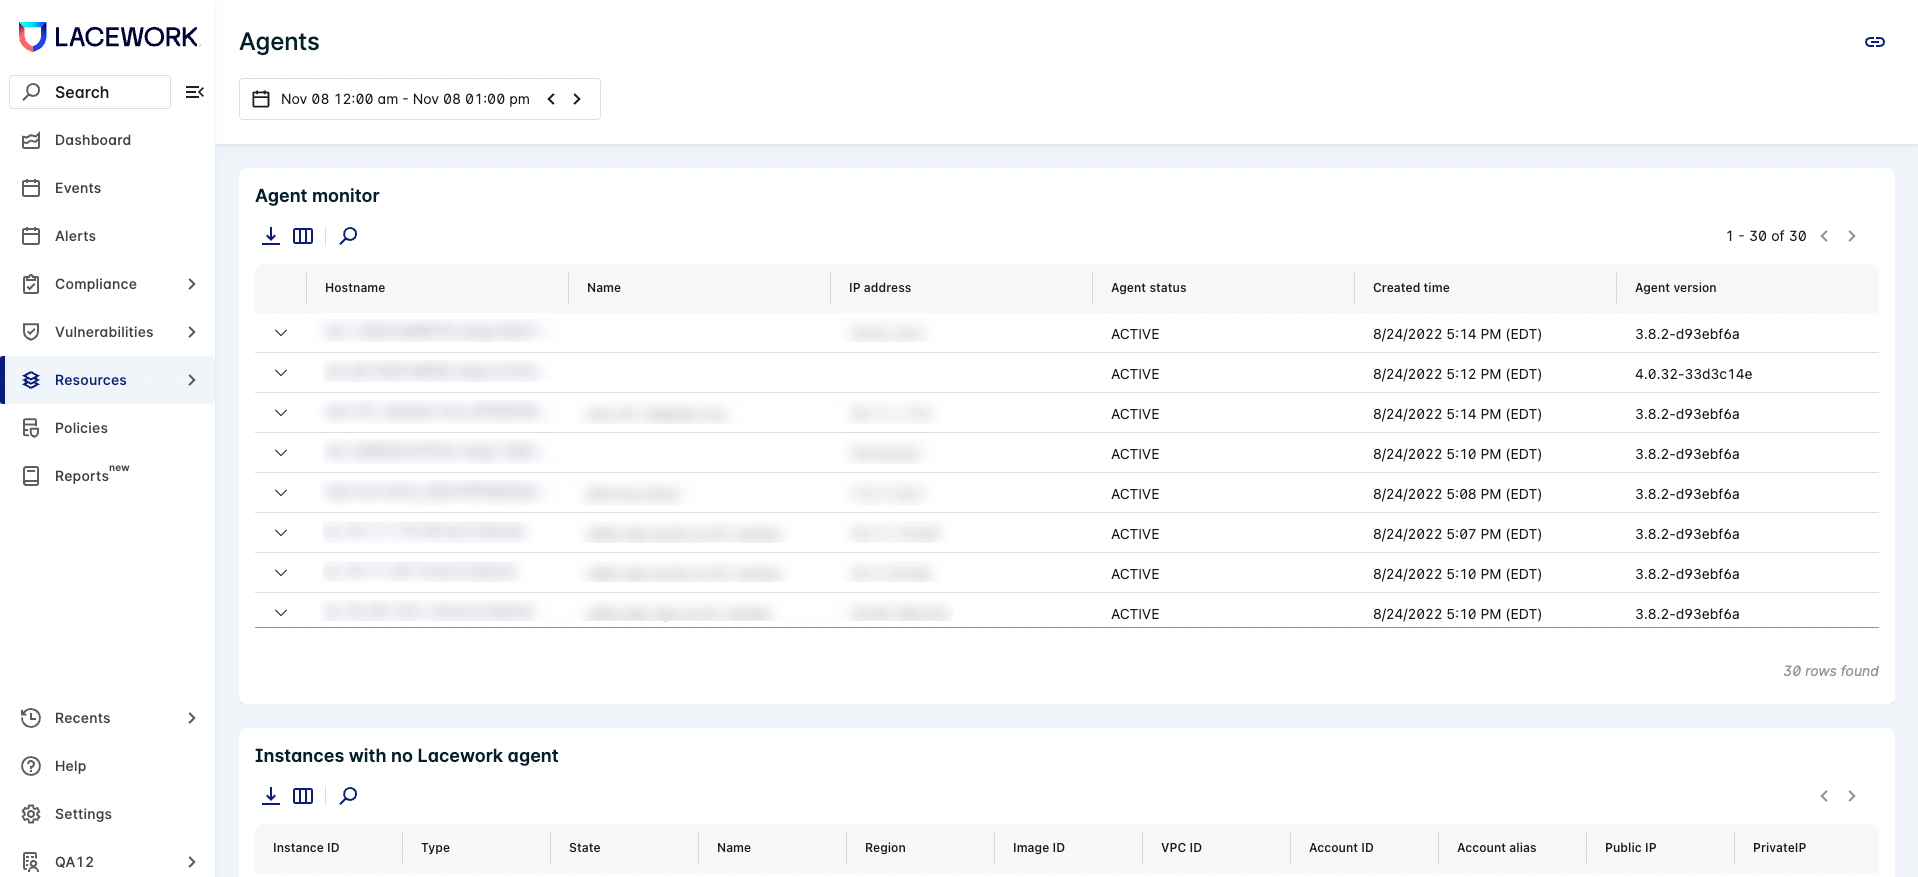Viewport: 1918px width, 877px height.
Task: Sort by Account ID column
Action: 1341,848
